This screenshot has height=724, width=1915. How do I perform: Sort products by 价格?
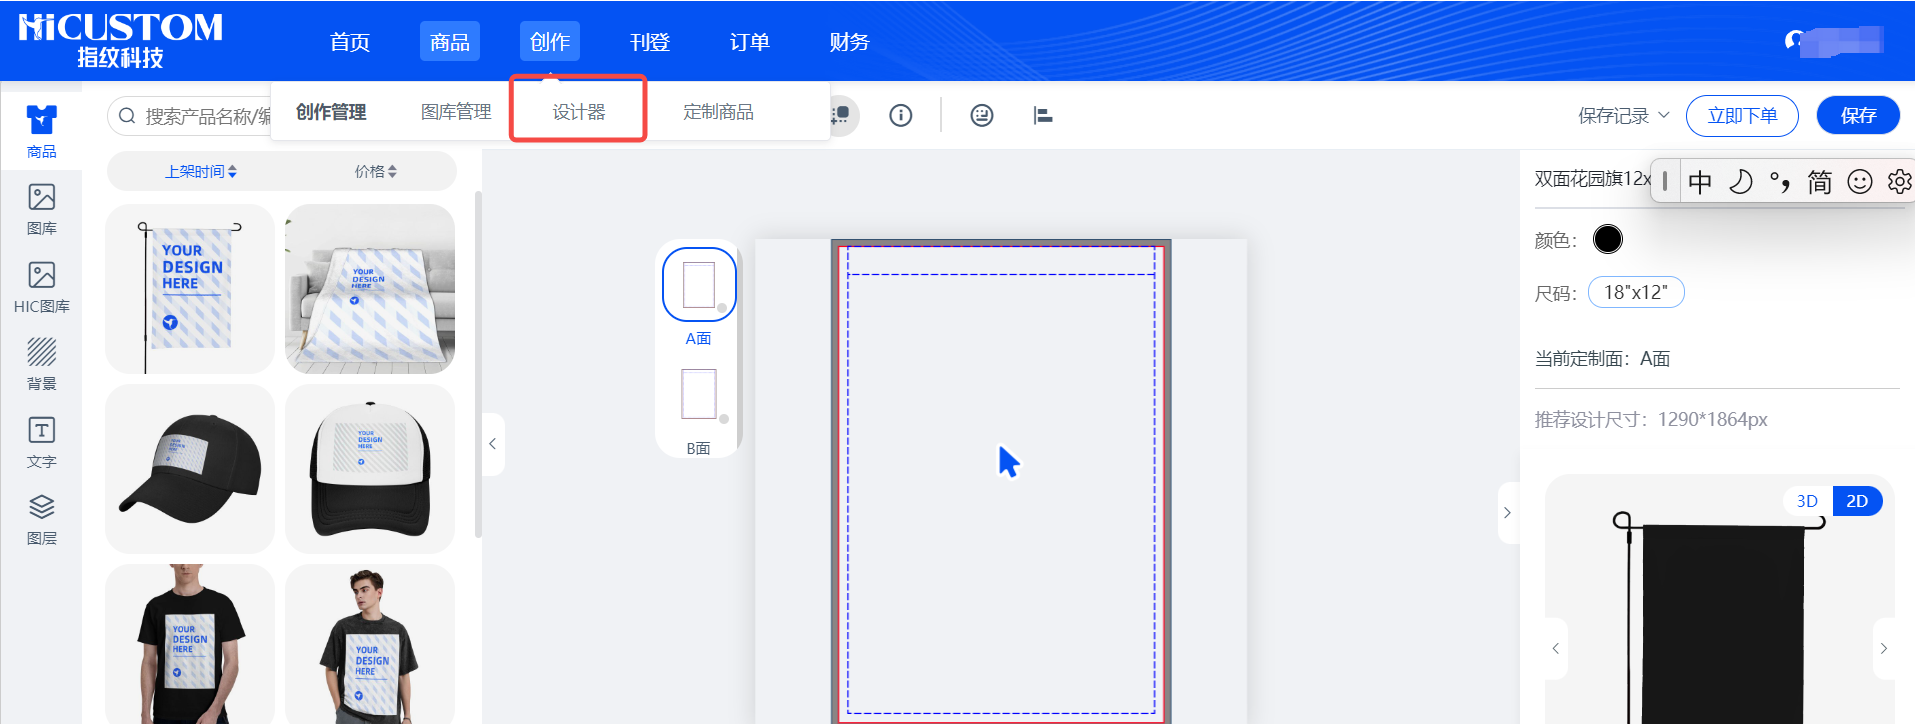376,171
